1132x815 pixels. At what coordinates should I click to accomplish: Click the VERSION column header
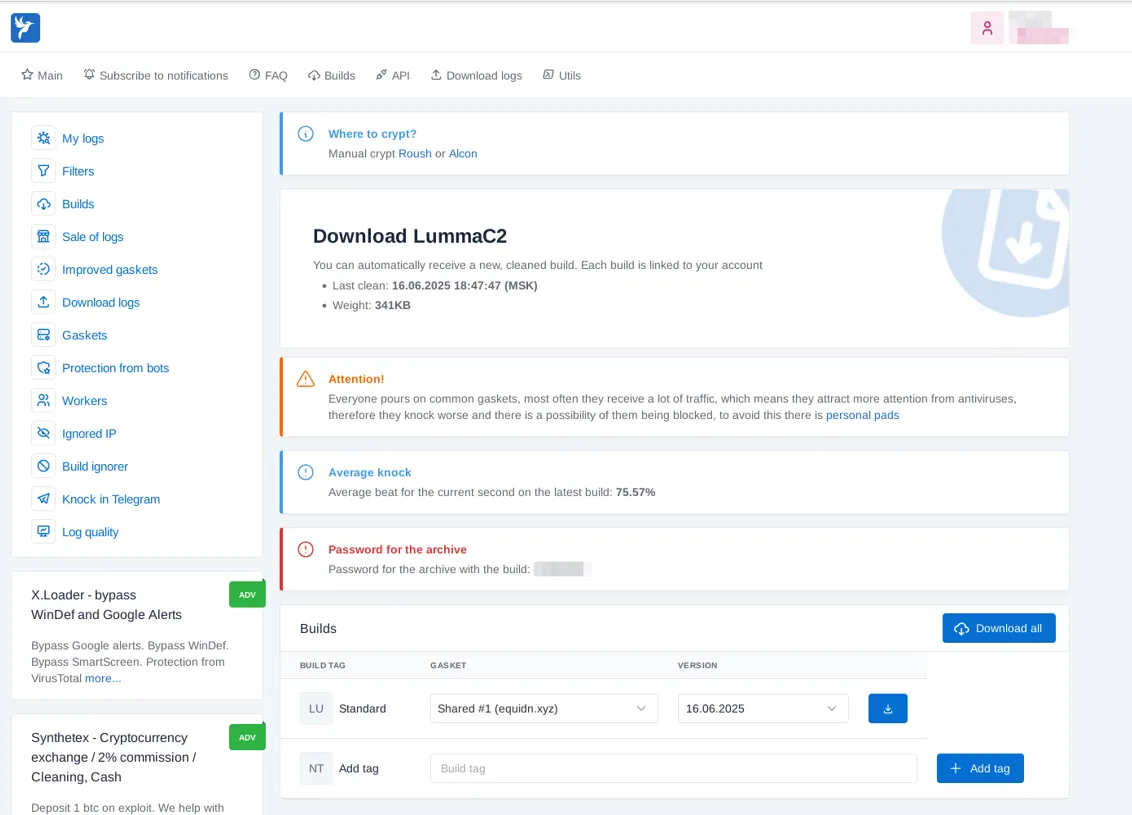tap(697, 666)
